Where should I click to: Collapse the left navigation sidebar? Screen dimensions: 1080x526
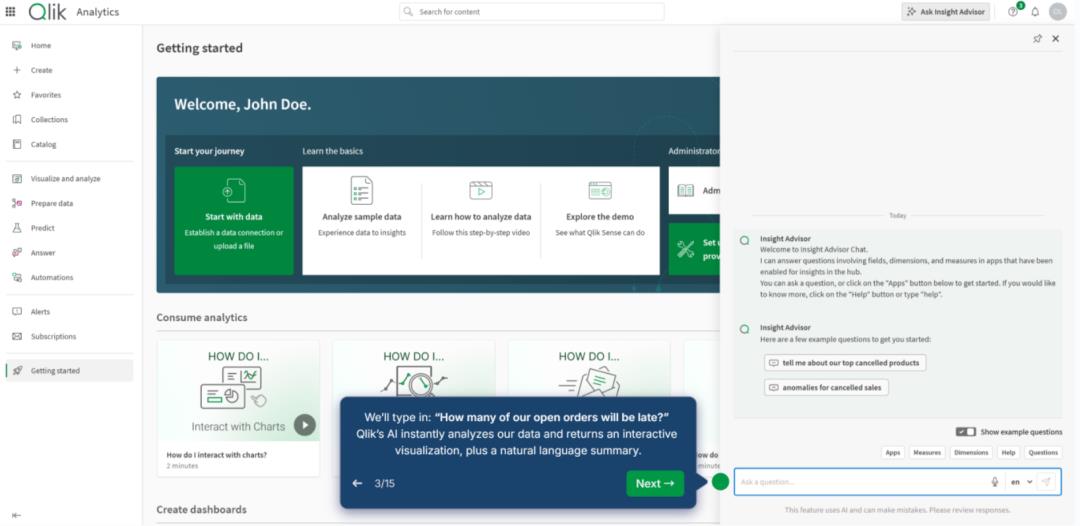coord(16,515)
